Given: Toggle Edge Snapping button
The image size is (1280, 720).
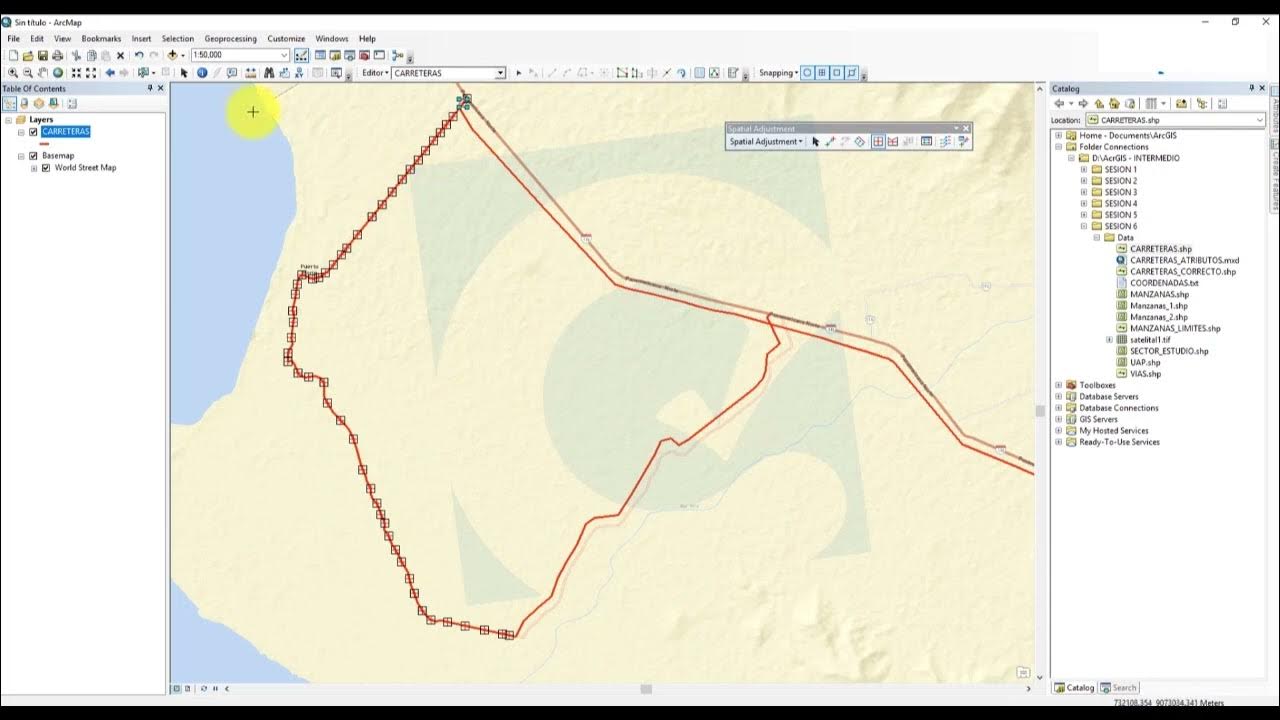Looking at the screenshot, I should click(x=852, y=73).
